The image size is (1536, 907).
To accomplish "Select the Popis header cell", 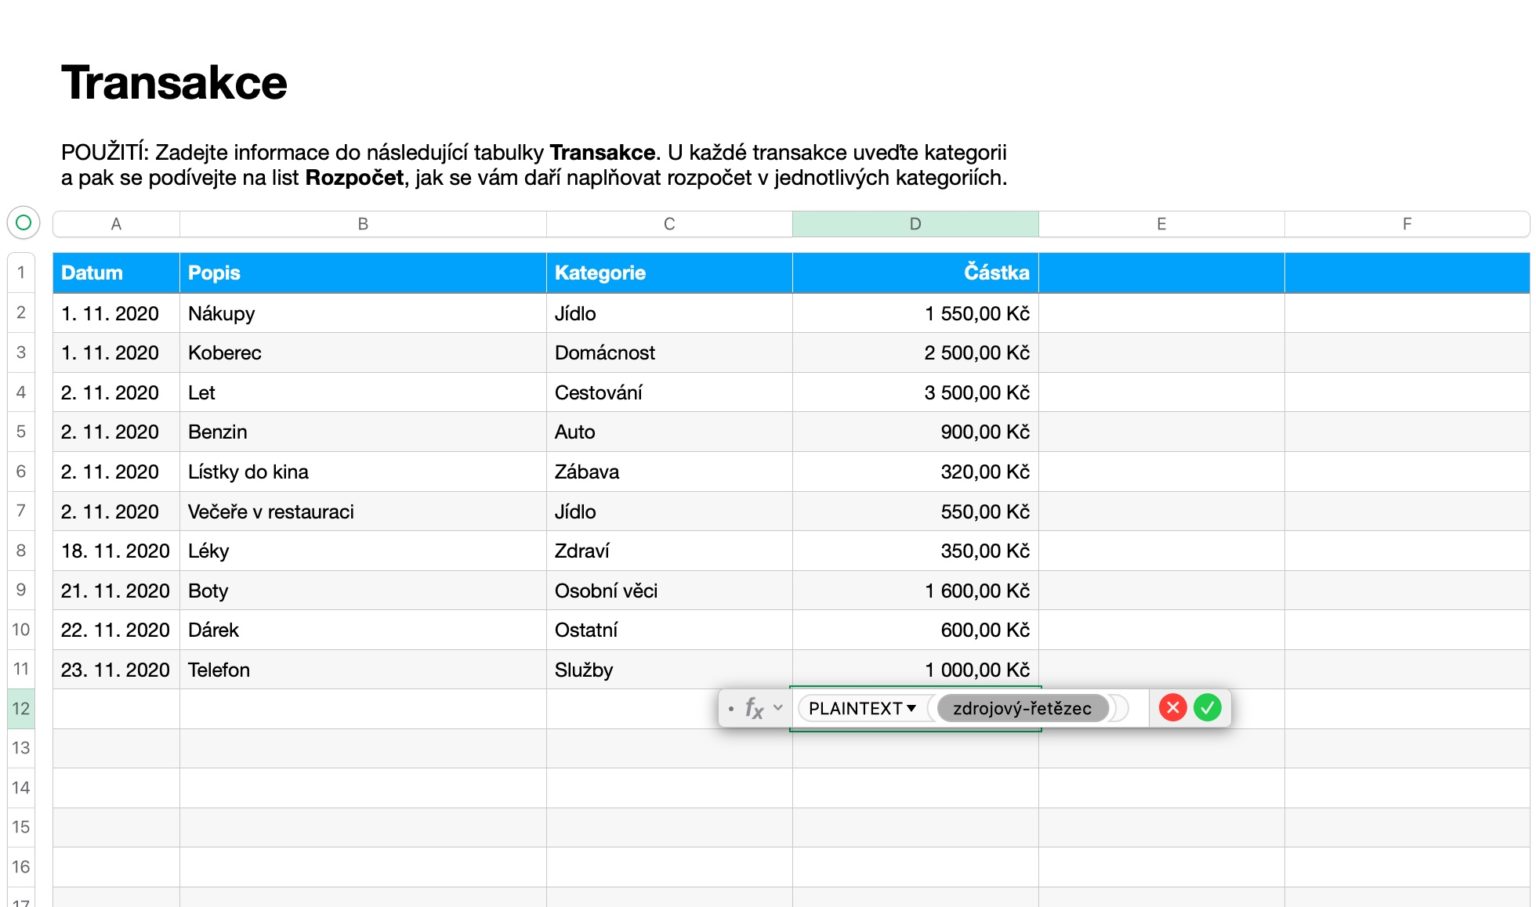I will click(362, 272).
